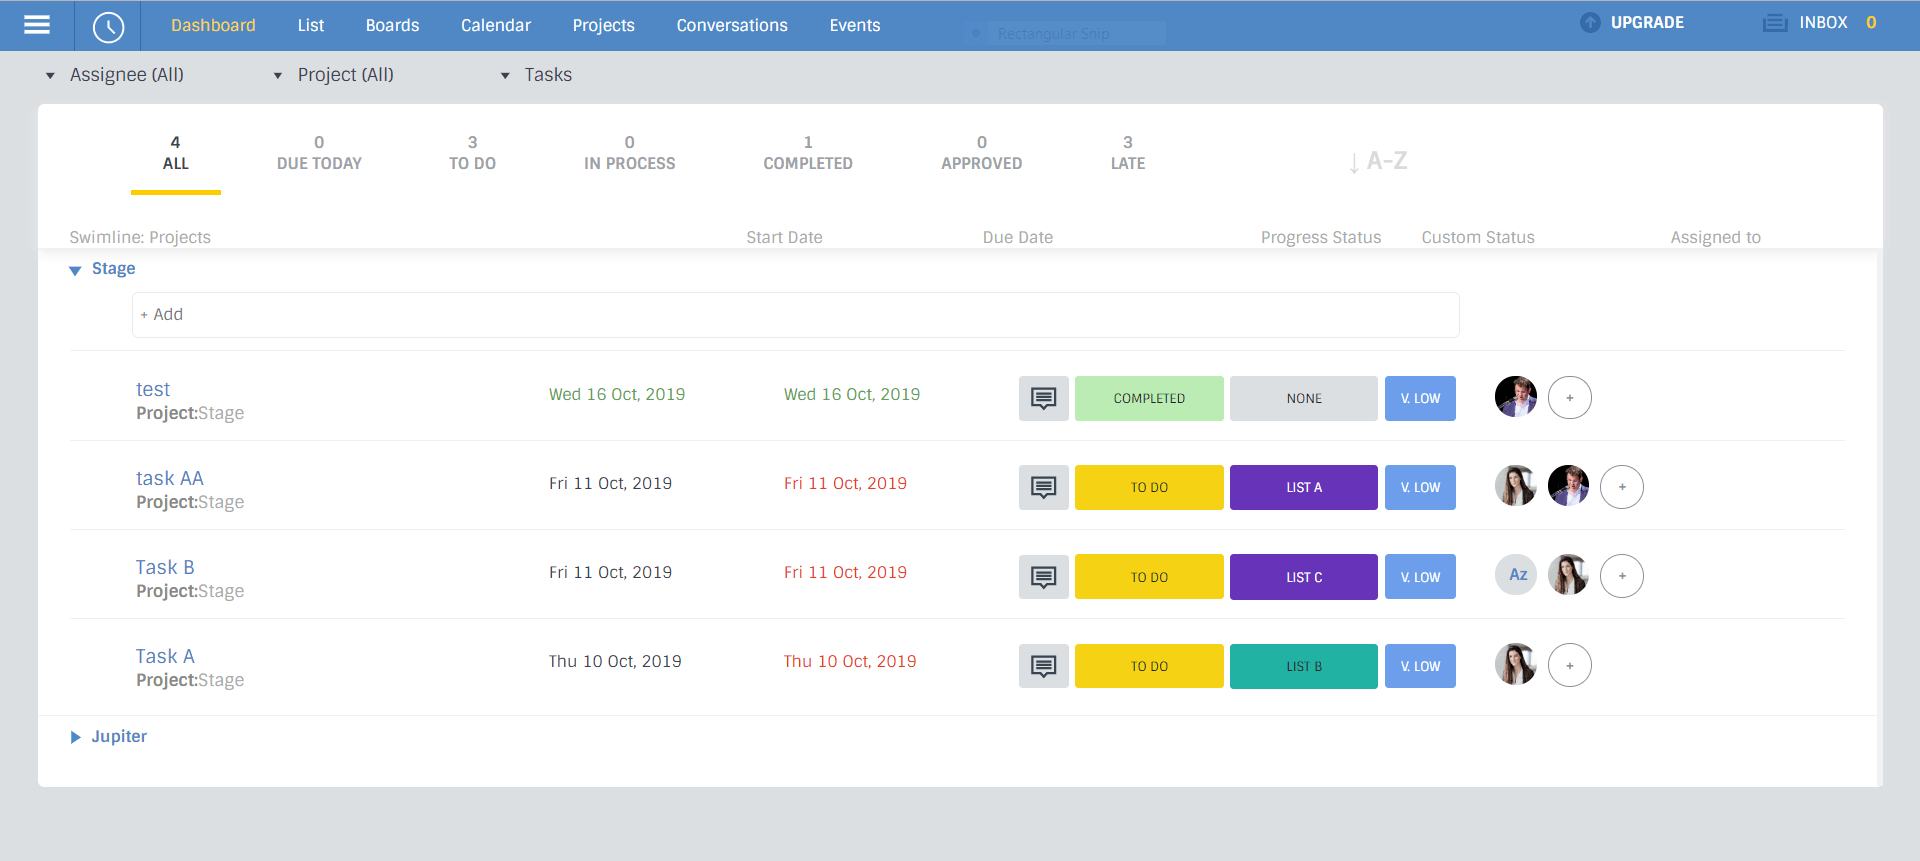Click the Inbox icon
This screenshot has width=1920, height=861.
1775,23
